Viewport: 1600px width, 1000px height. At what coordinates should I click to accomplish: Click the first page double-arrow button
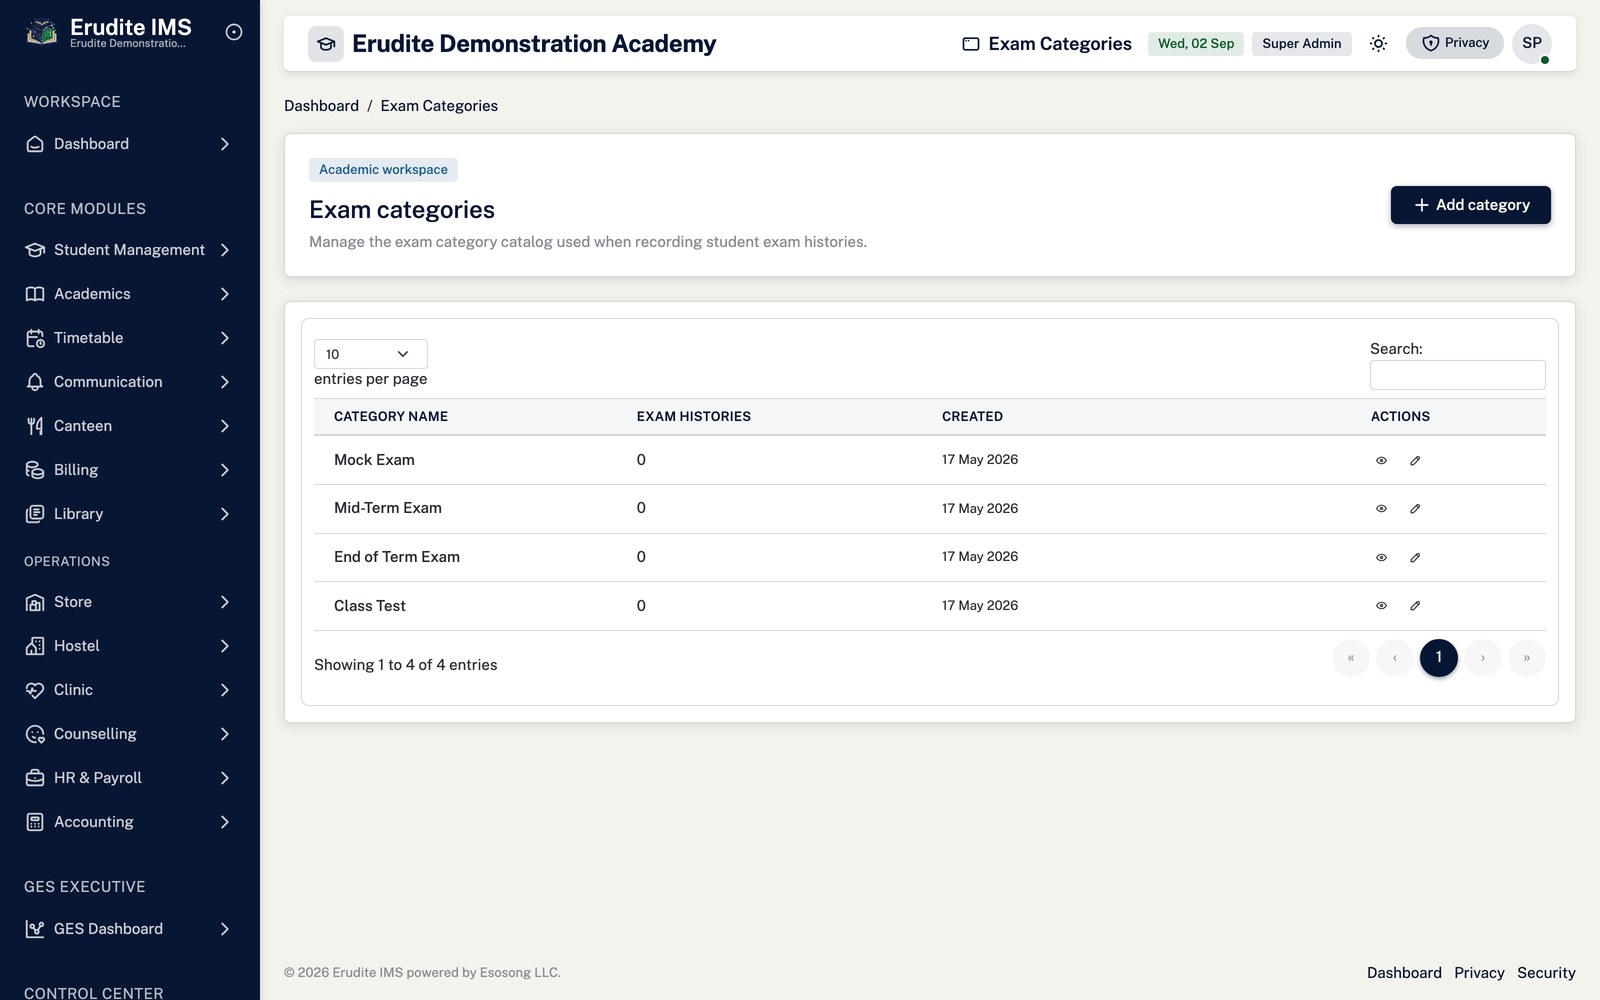point(1350,658)
